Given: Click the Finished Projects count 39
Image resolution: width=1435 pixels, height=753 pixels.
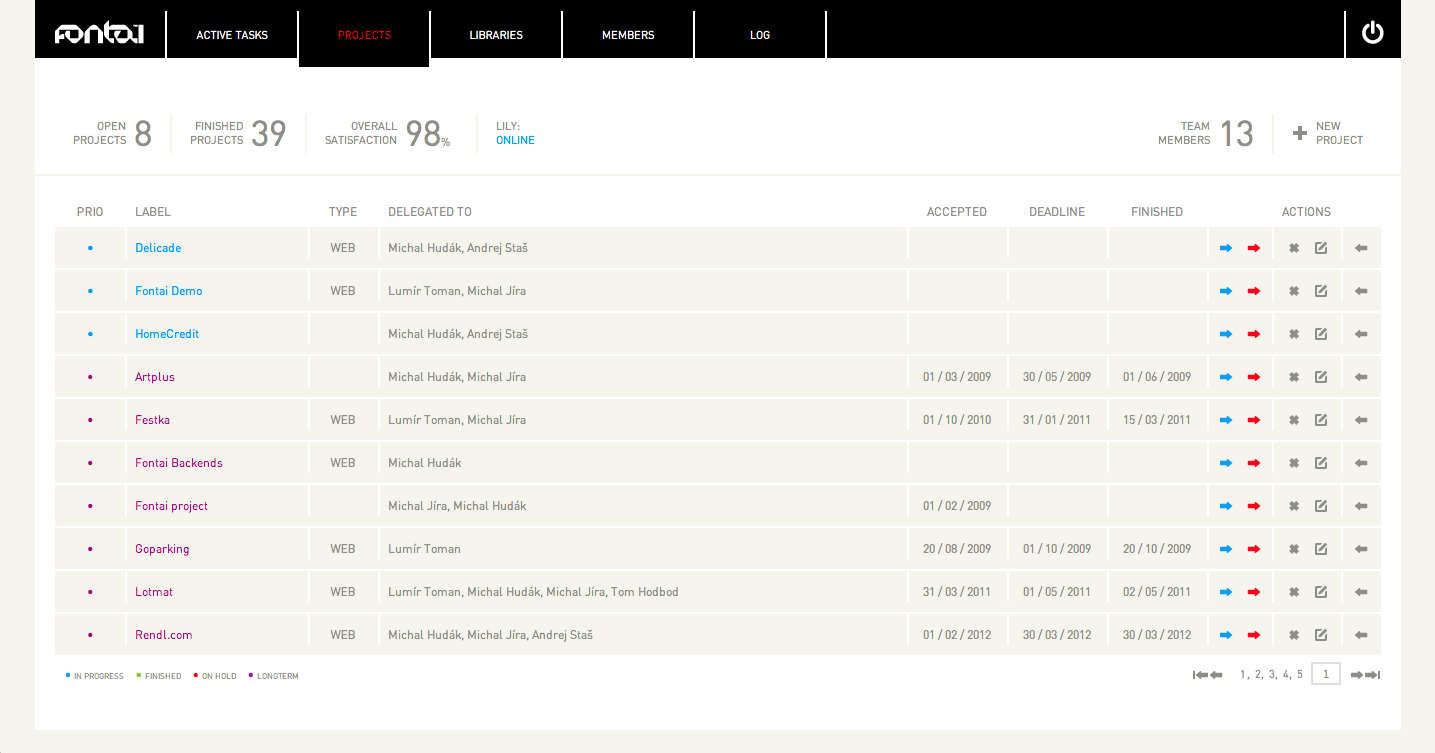Looking at the screenshot, I should (268, 134).
